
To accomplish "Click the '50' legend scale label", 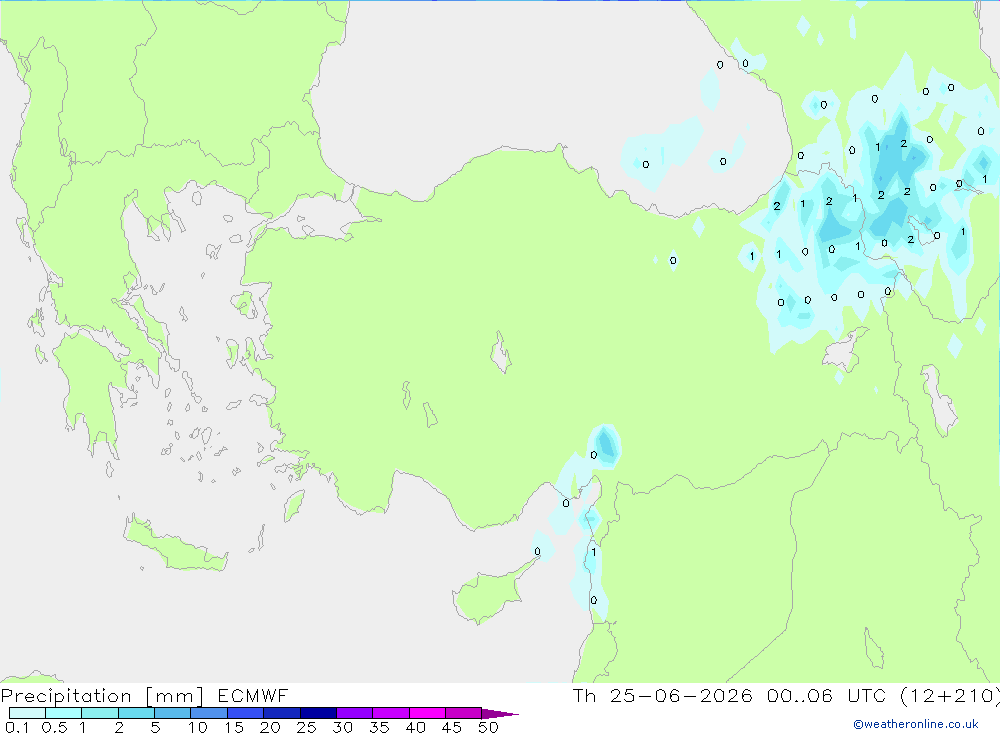I will click(488, 727).
